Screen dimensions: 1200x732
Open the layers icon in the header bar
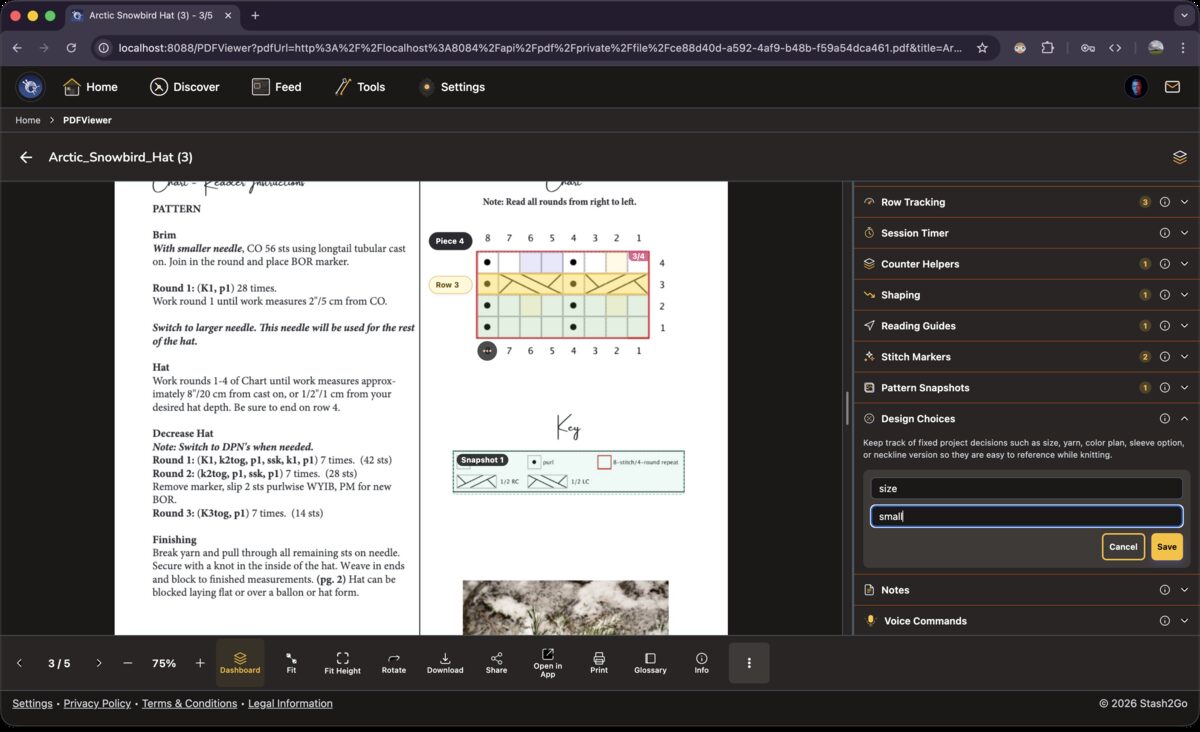[x=1179, y=157]
